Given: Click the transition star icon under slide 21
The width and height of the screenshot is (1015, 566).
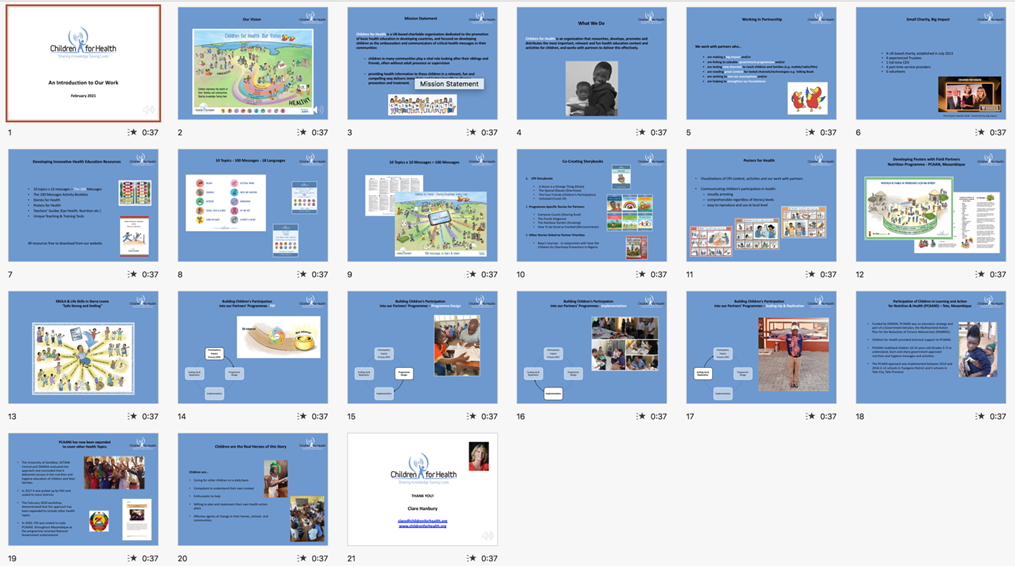Looking at the screenshot, I should click(472, 558).
